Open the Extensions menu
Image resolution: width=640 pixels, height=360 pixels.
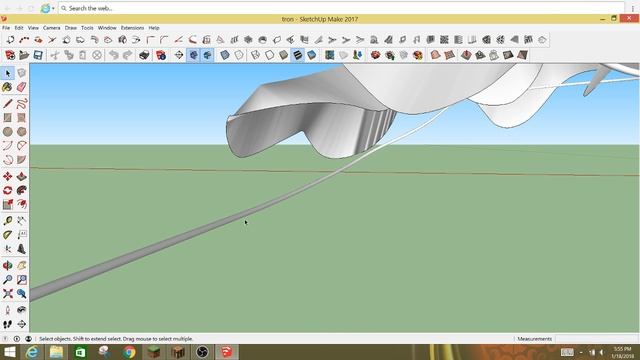pos(132,28)
